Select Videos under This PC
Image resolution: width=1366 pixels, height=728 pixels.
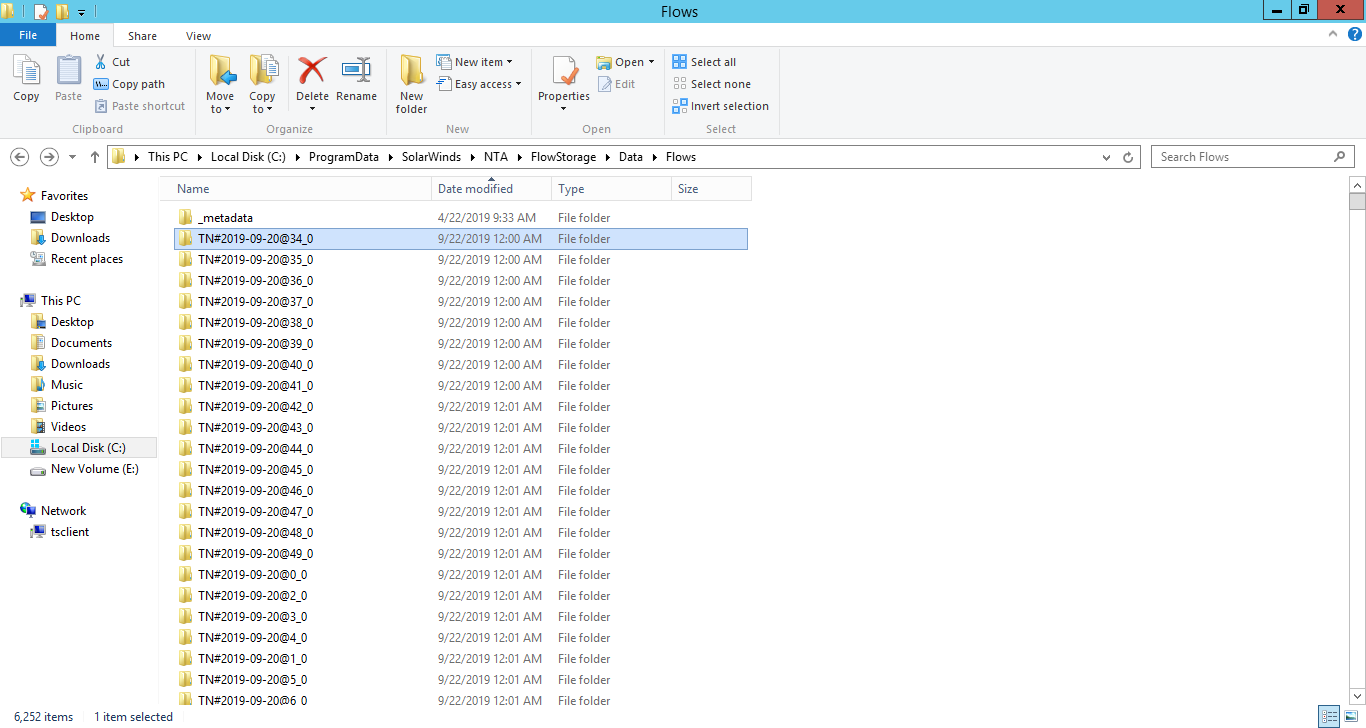point(58,427)
